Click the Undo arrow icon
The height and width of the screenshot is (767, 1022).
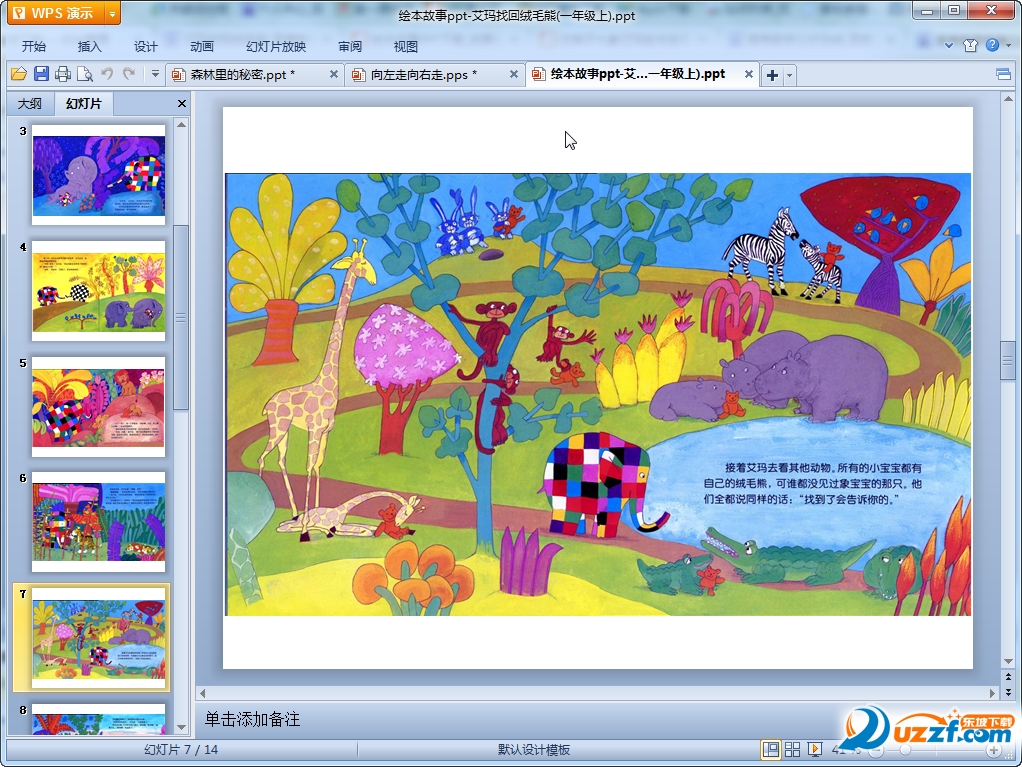pos(107,74)
